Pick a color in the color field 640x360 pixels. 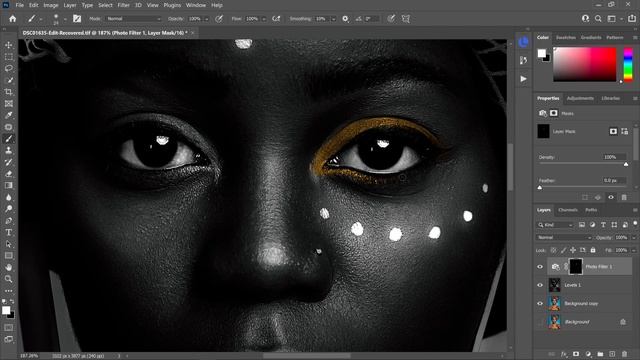[x=584, y=64]
